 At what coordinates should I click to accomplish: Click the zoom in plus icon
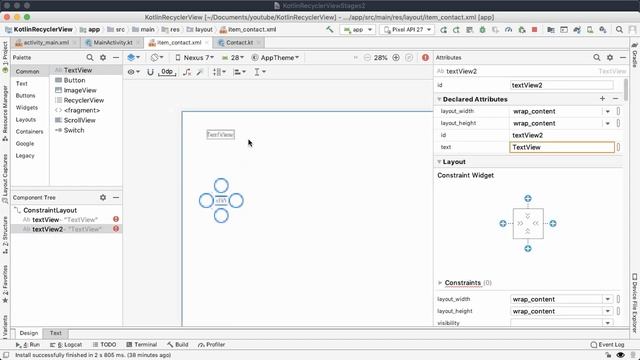click(396, 58)
